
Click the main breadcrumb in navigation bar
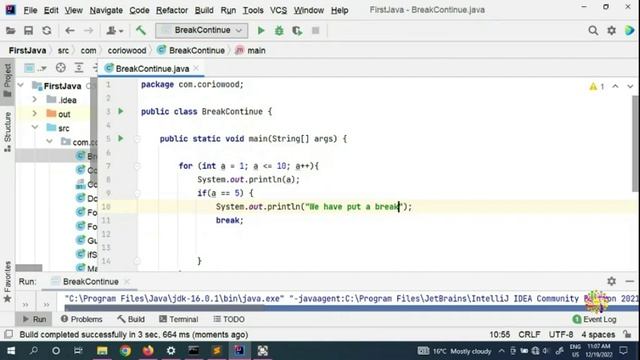[x=251, y=50]
